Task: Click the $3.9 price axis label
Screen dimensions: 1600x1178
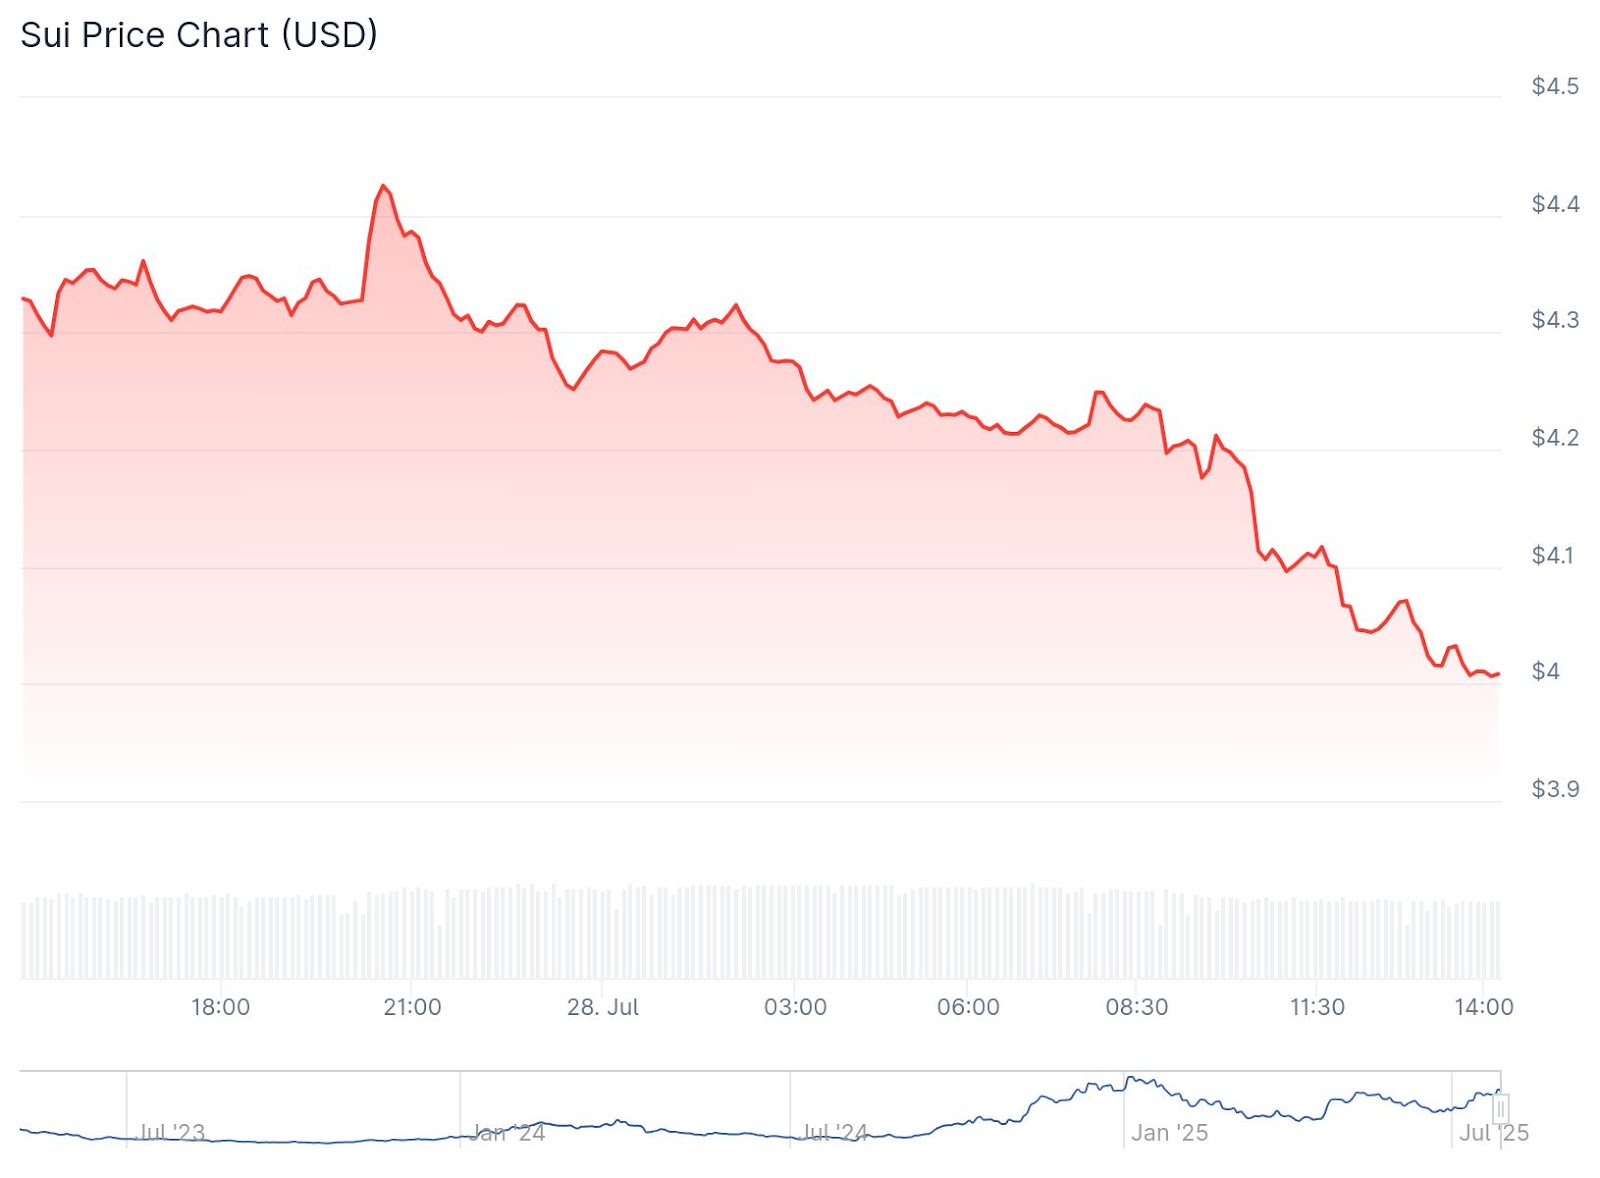Action: [1555, 790]
